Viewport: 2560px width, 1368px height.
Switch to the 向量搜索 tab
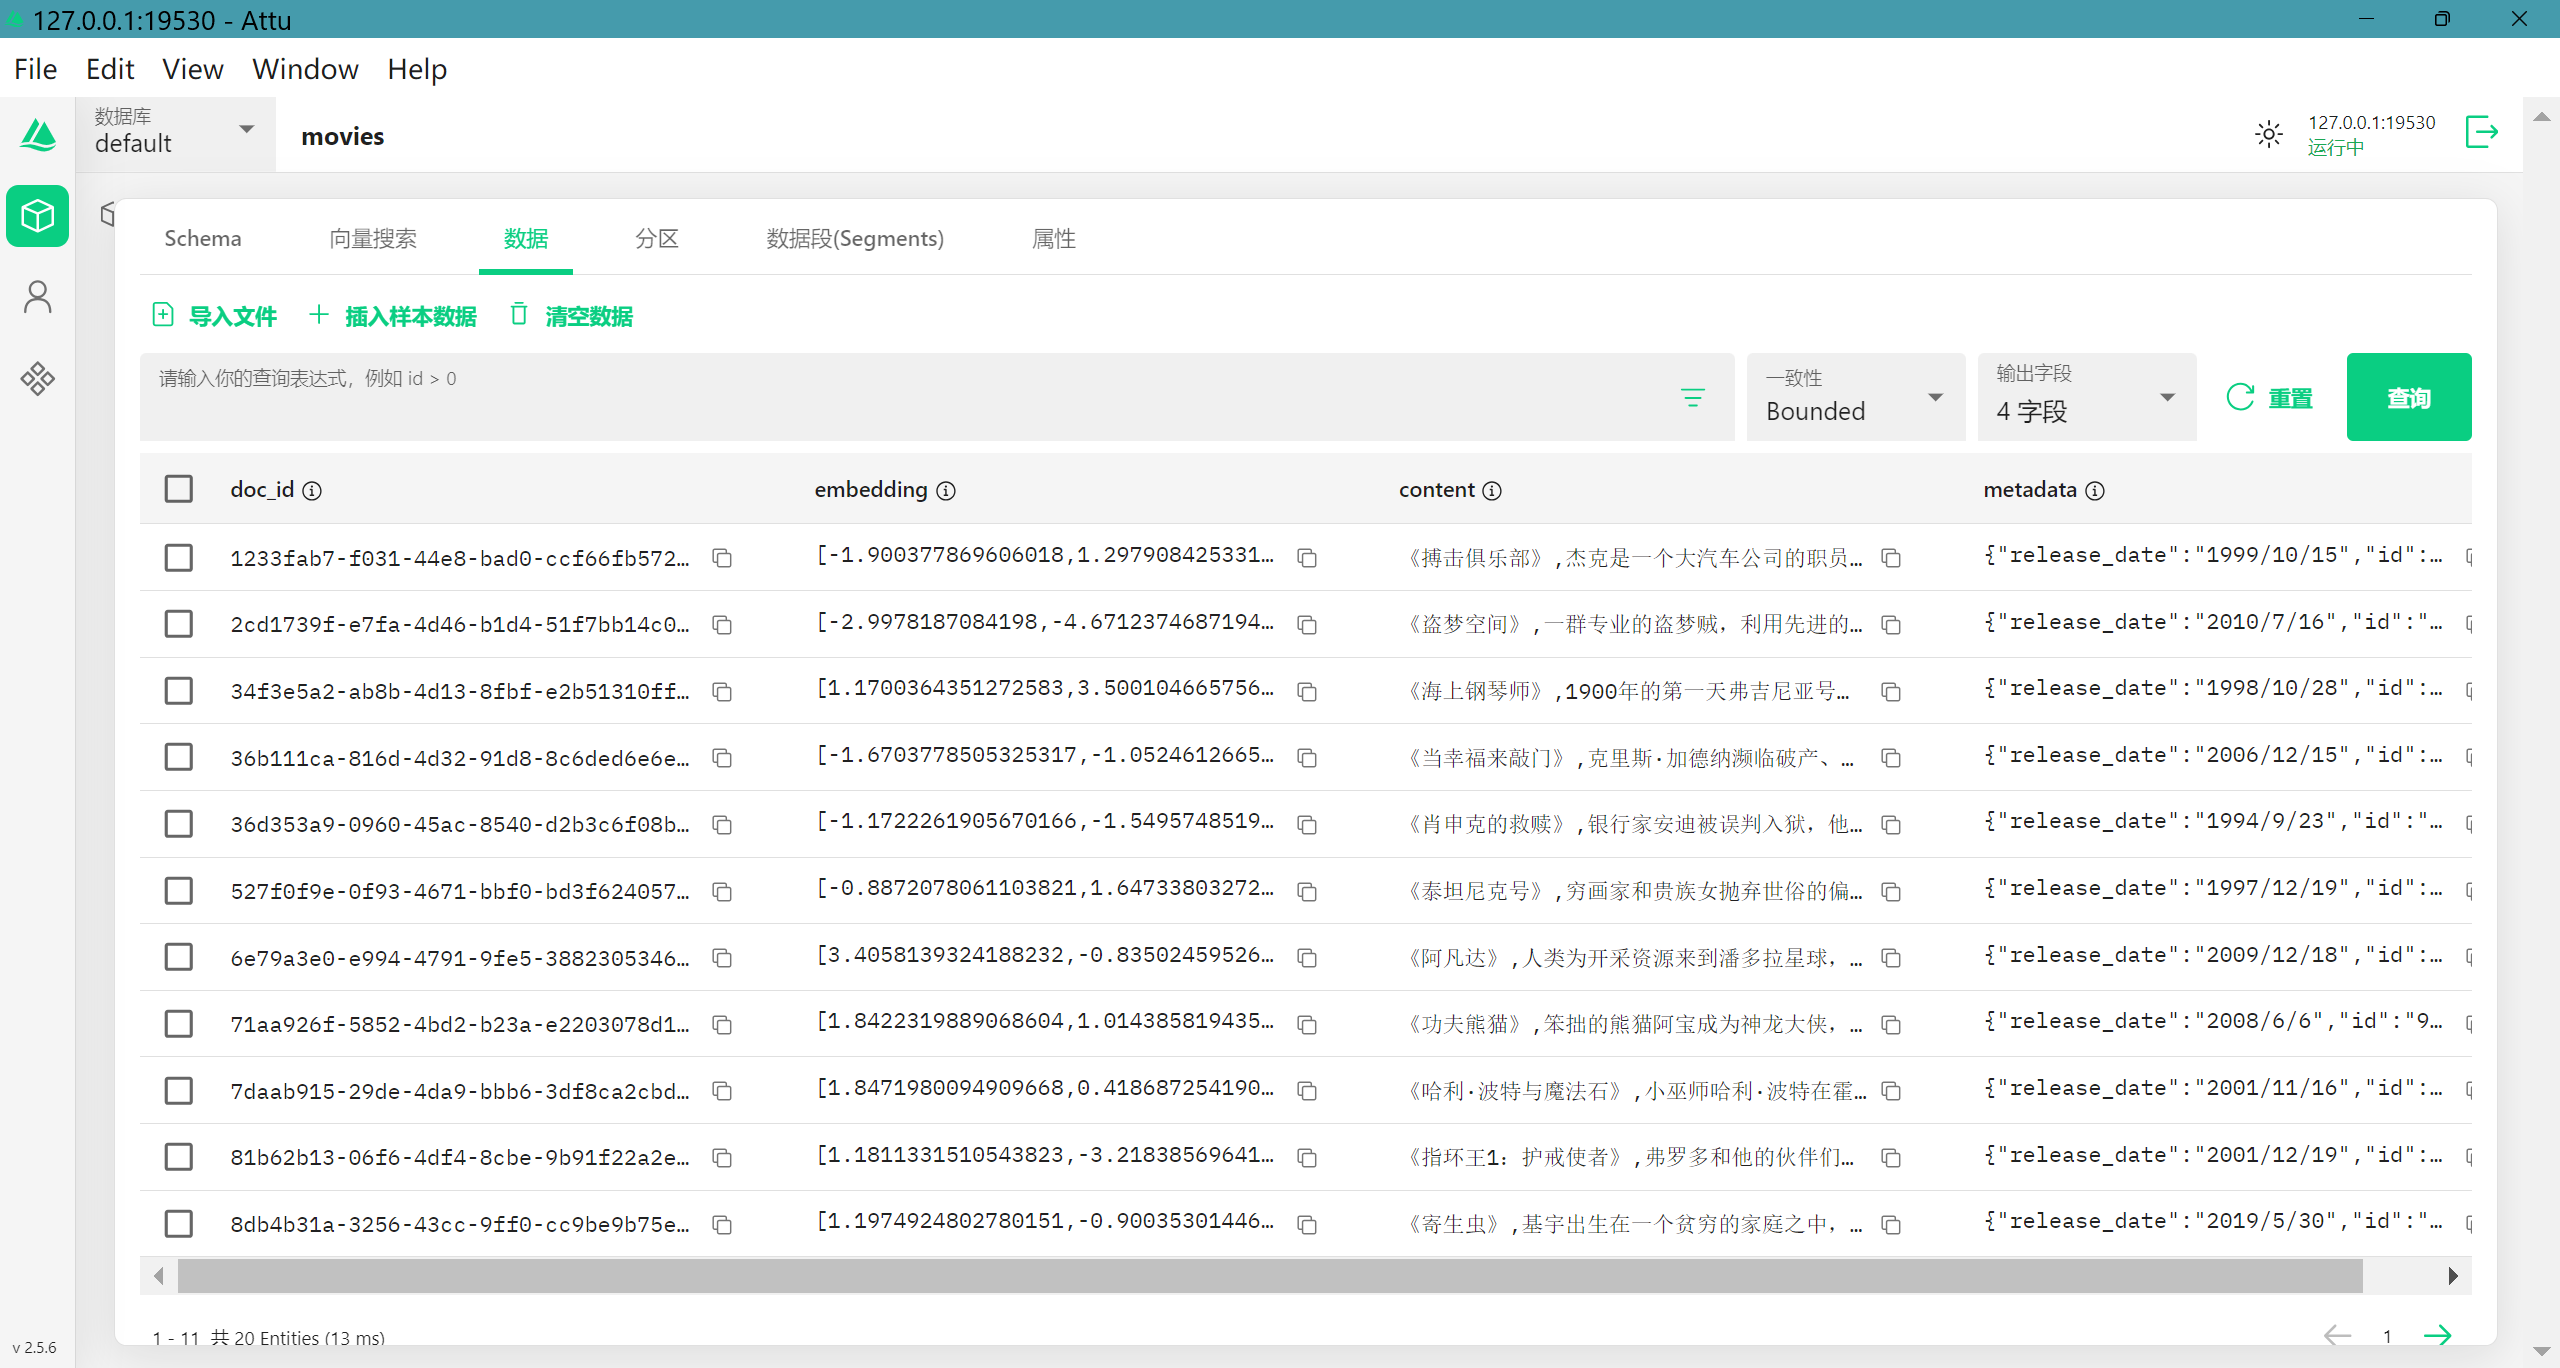[x=373, y=239]
